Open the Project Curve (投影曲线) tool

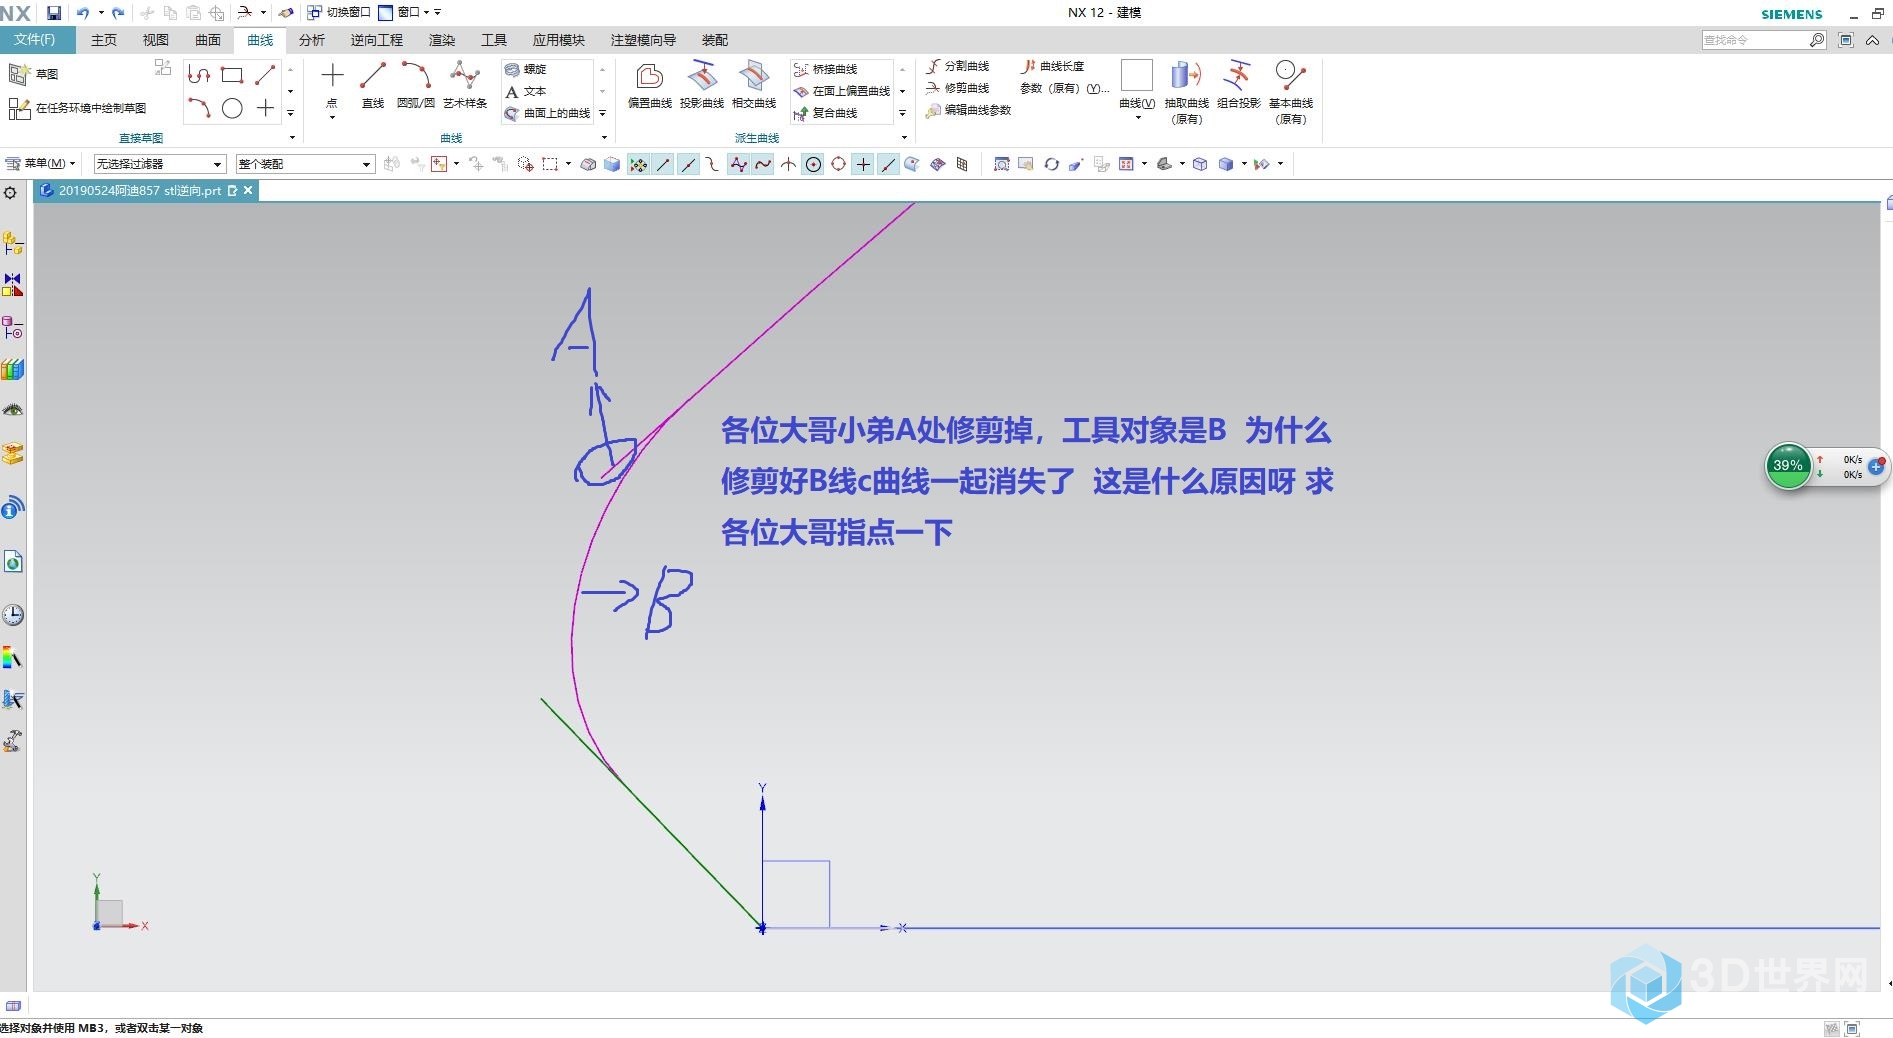pyautogui.click(x=702, y=85)
